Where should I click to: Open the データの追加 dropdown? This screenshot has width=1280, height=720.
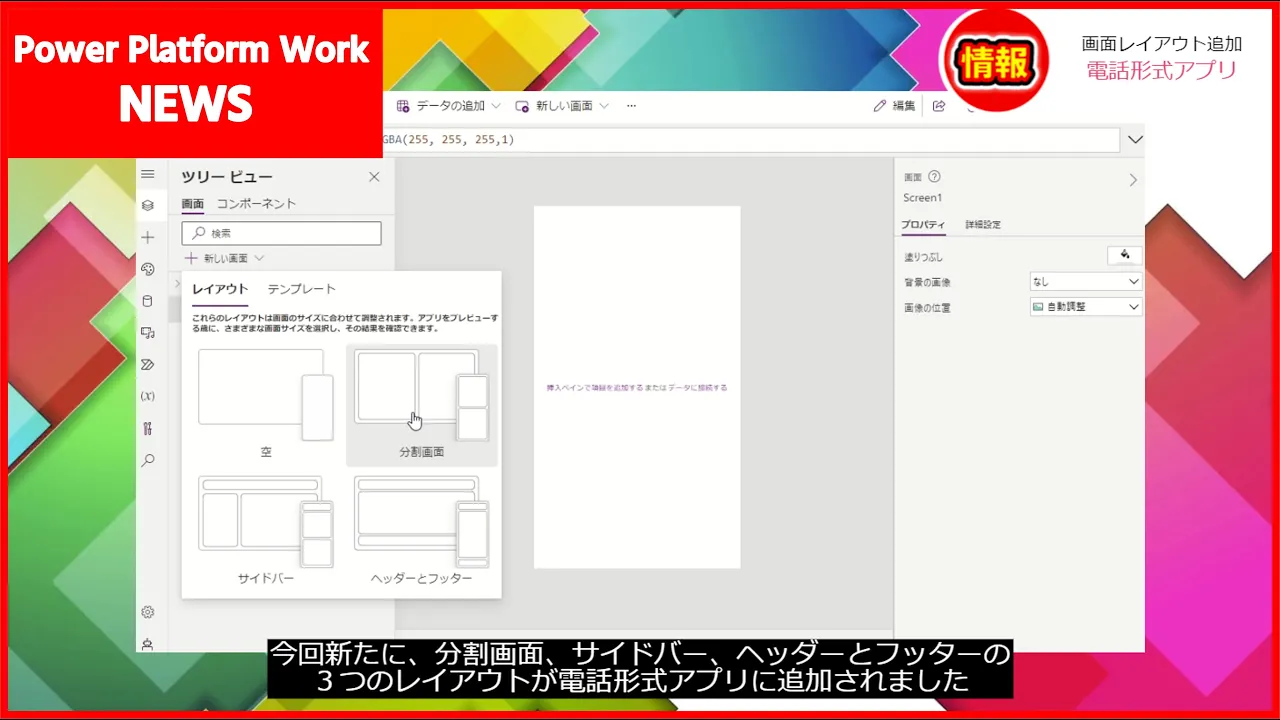pos(448,106)
